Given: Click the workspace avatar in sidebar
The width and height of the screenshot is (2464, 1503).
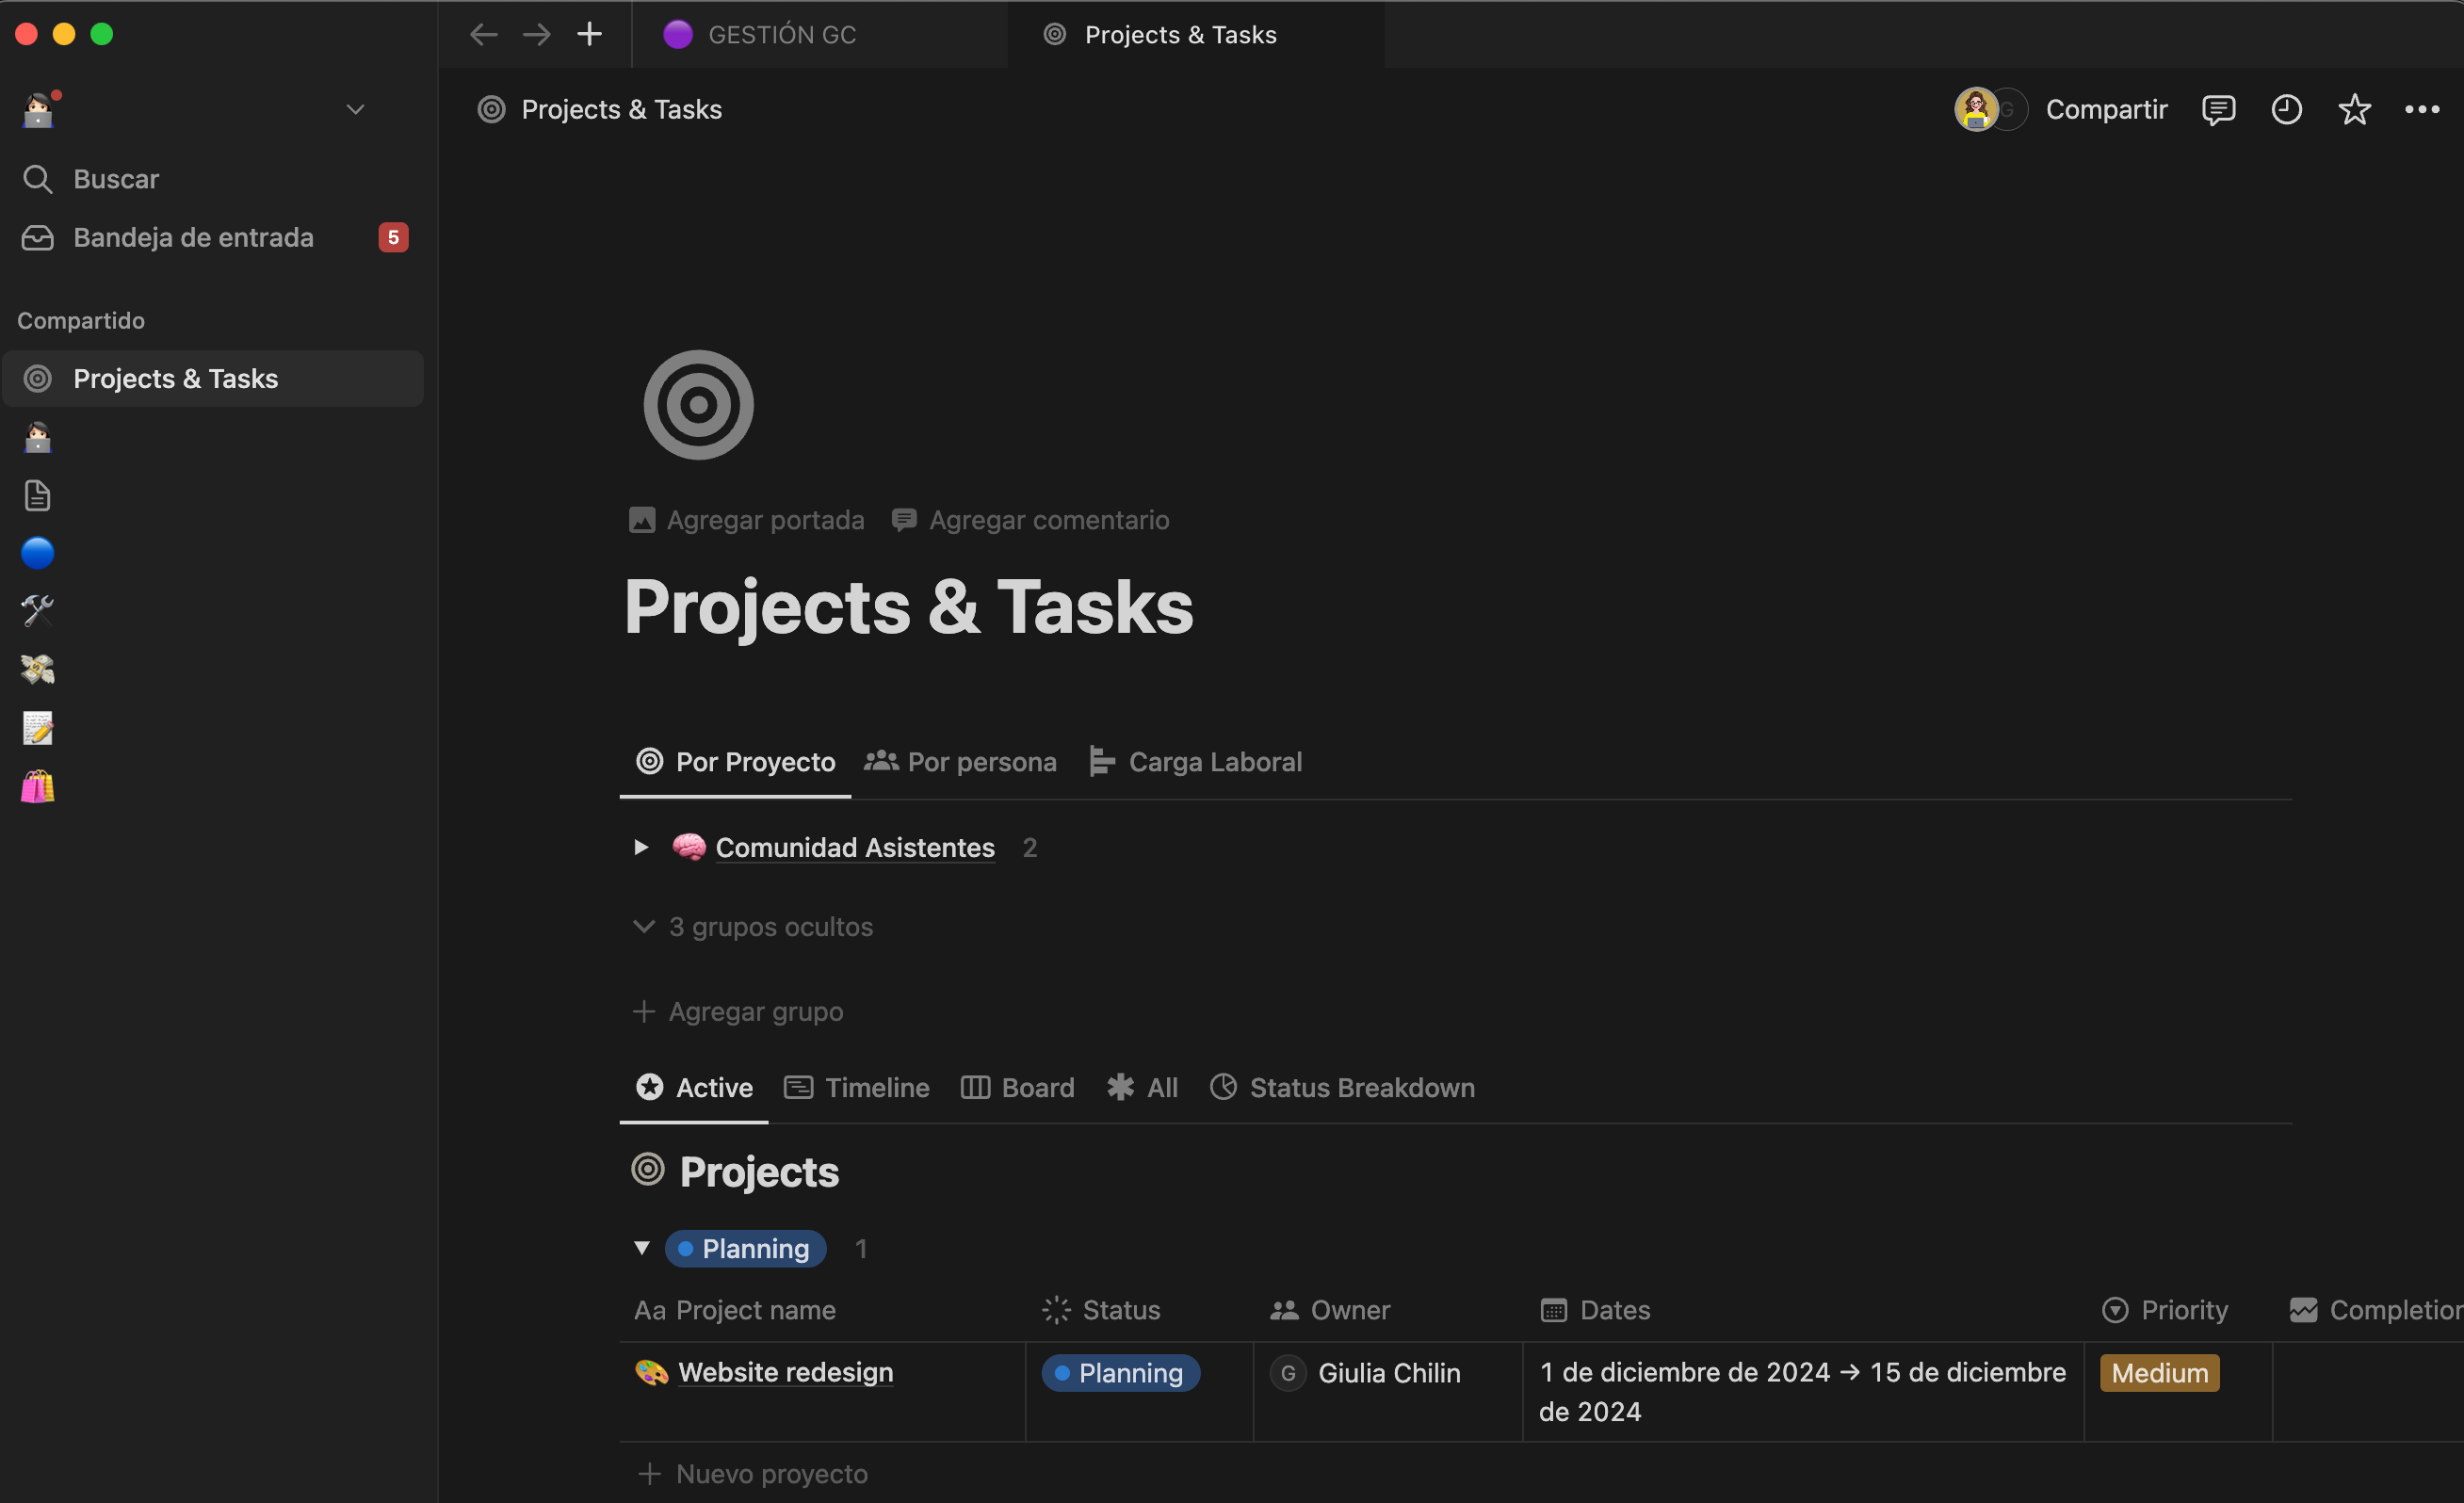Looking at the screenshot, I should point(39,109).
